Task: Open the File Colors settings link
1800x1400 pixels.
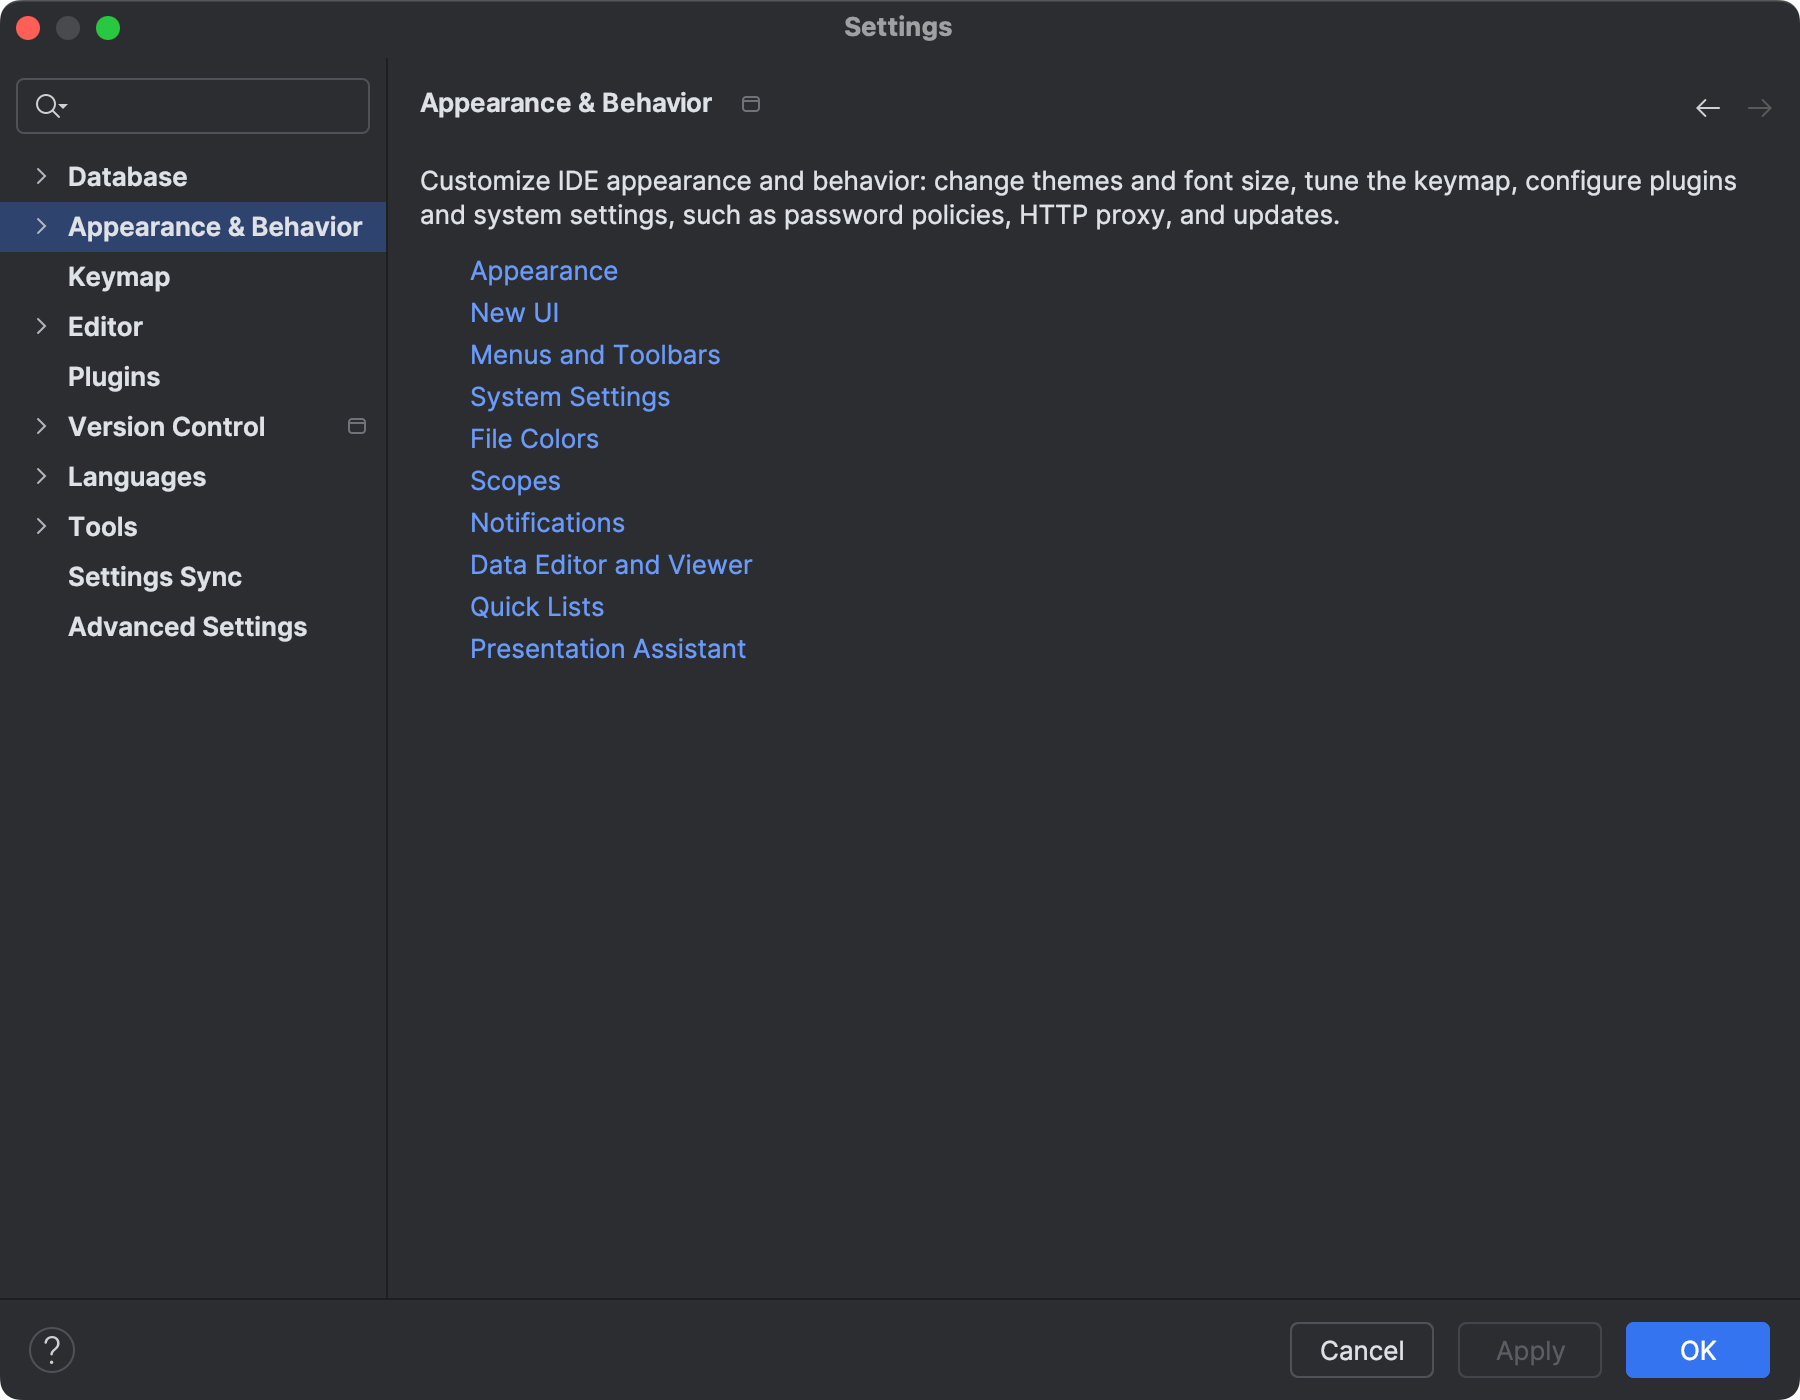Action: click(534, 438)
